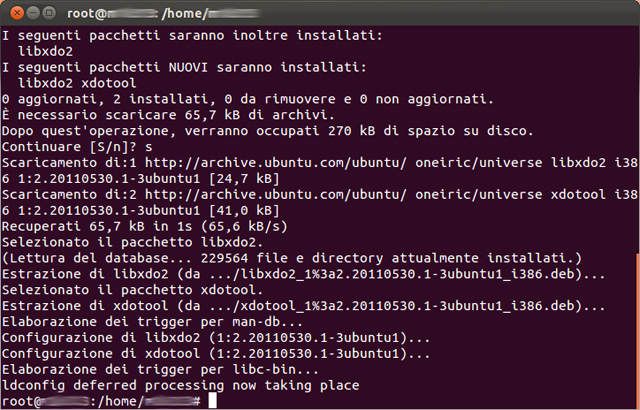The height and width of the screenshot is (410, 640).
Task: Click the '0 aggiornati, 2 installati' summary line
Action: [x=250, y=98]
